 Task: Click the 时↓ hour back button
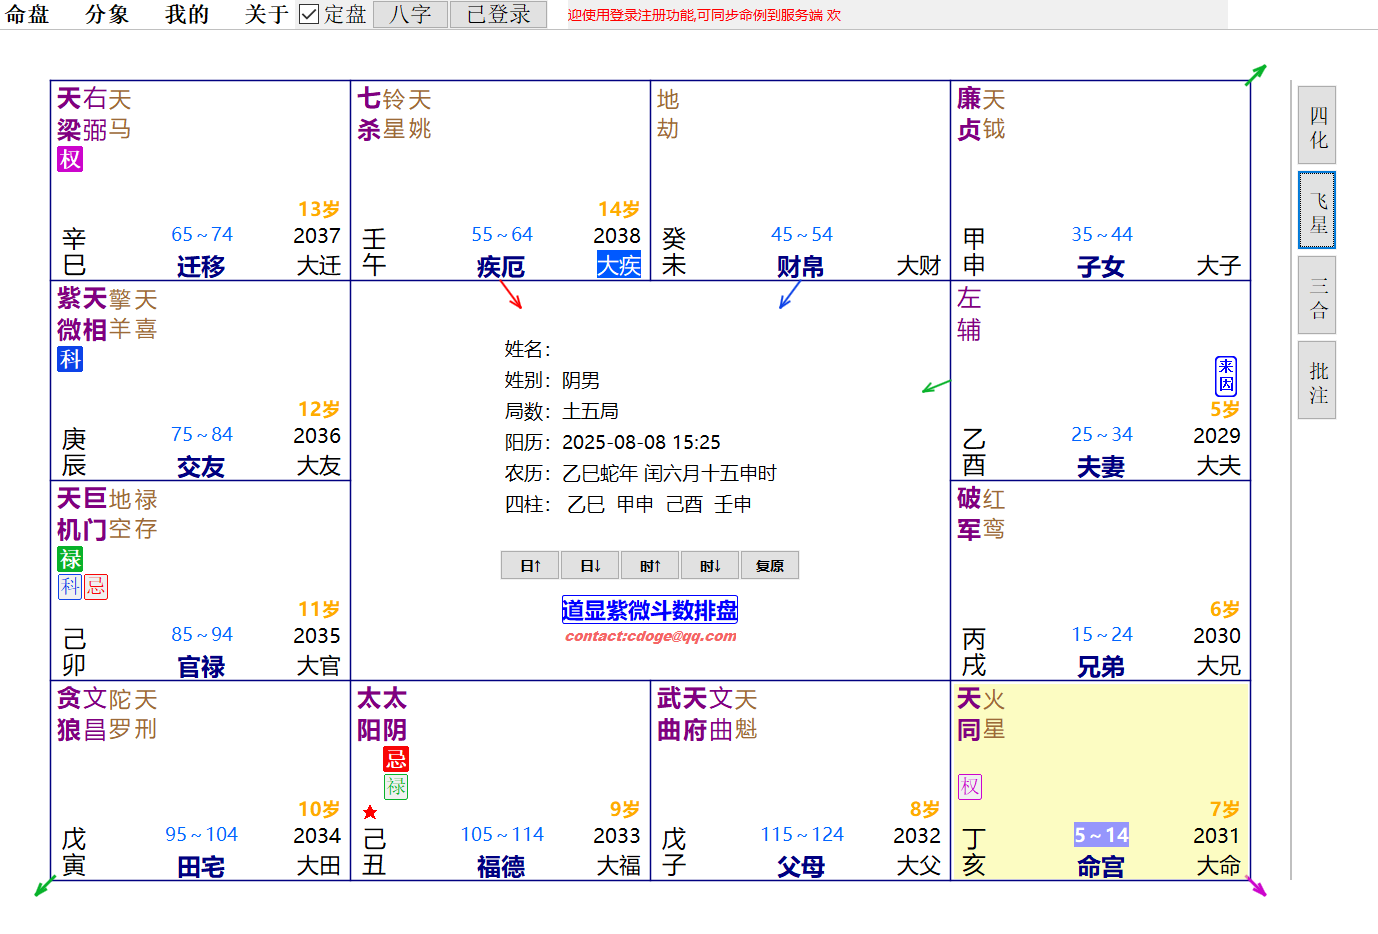click(x=710, y=566)
